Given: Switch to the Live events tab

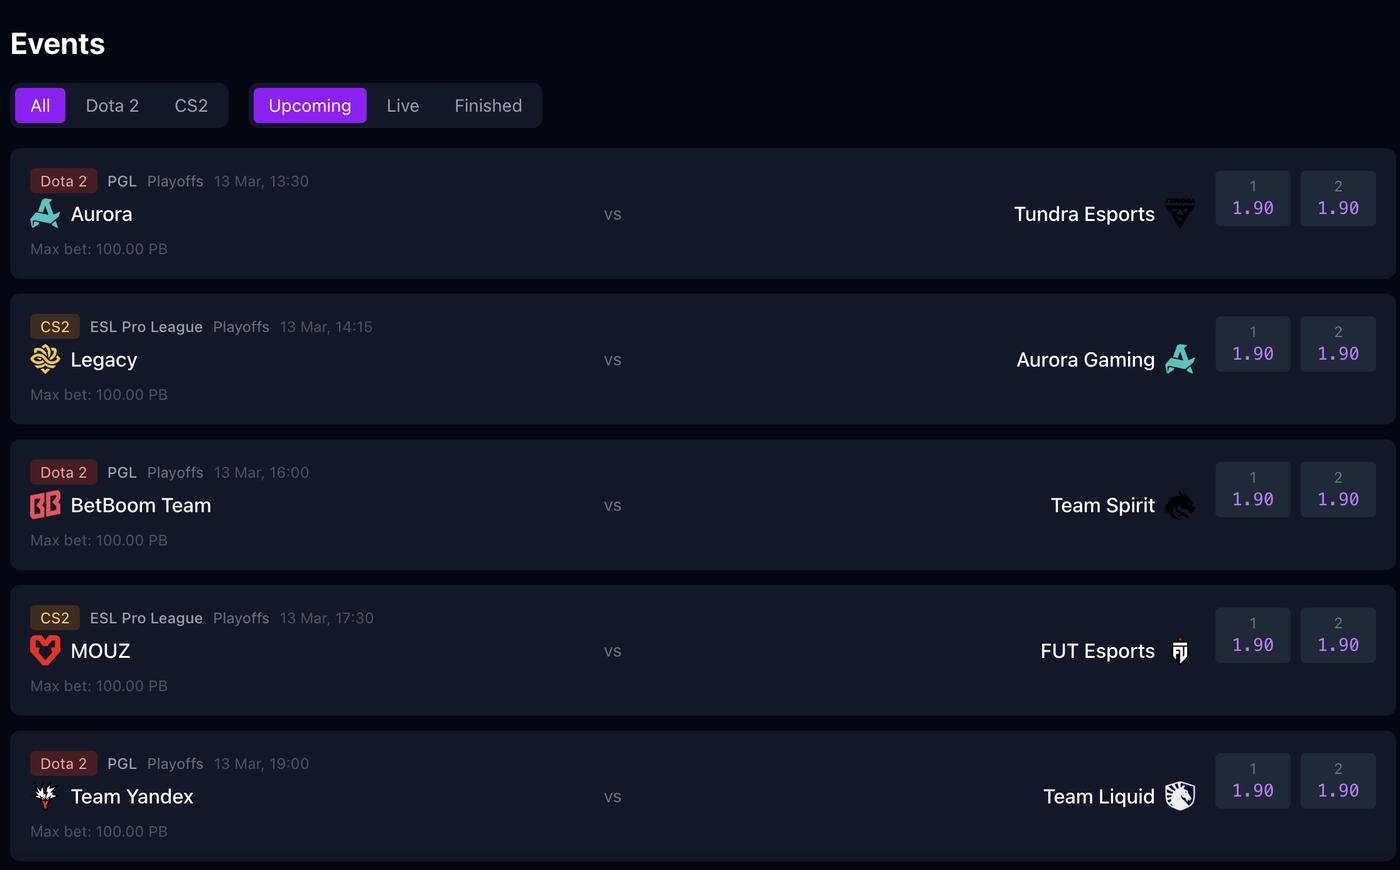Looking at the screenshot, I should coord(402,105).
